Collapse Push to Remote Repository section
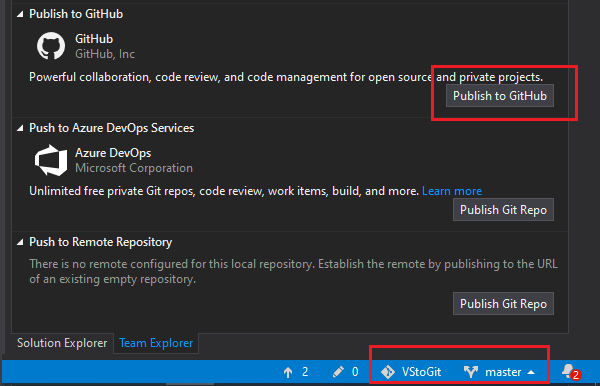This screenshot has height=386, width=600. [20, 243]
